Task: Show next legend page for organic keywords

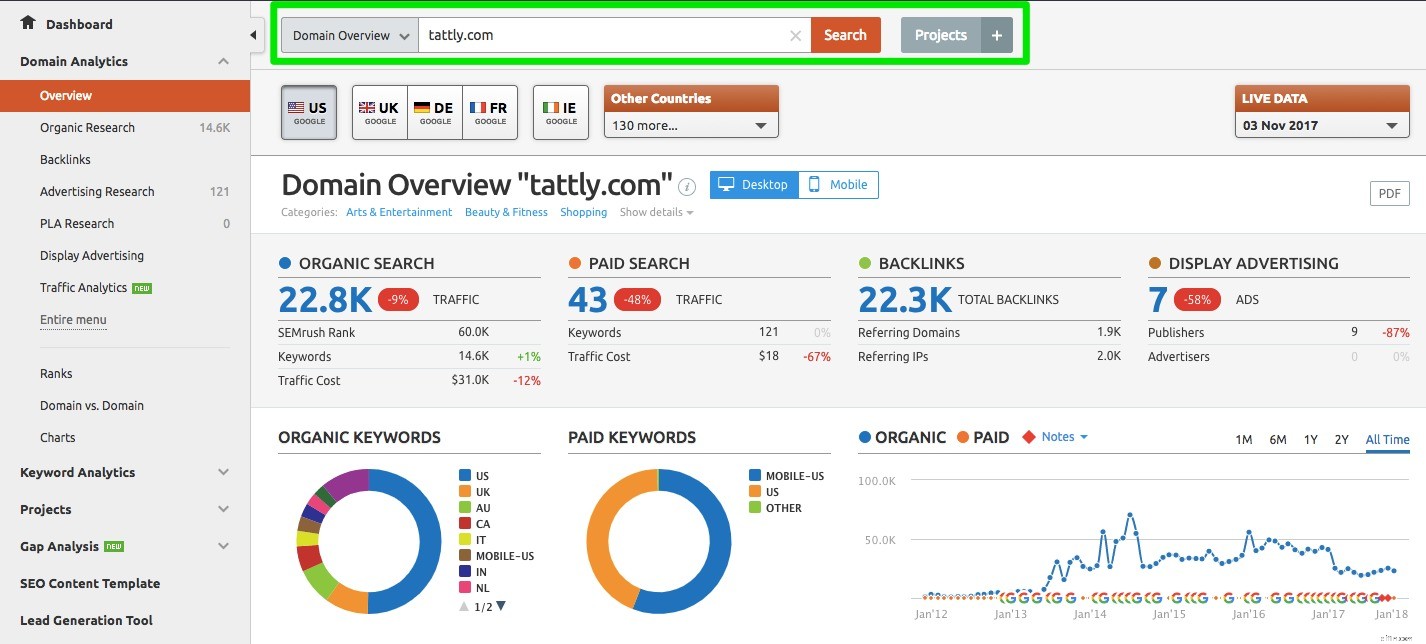Action: (x=500, y=605)
